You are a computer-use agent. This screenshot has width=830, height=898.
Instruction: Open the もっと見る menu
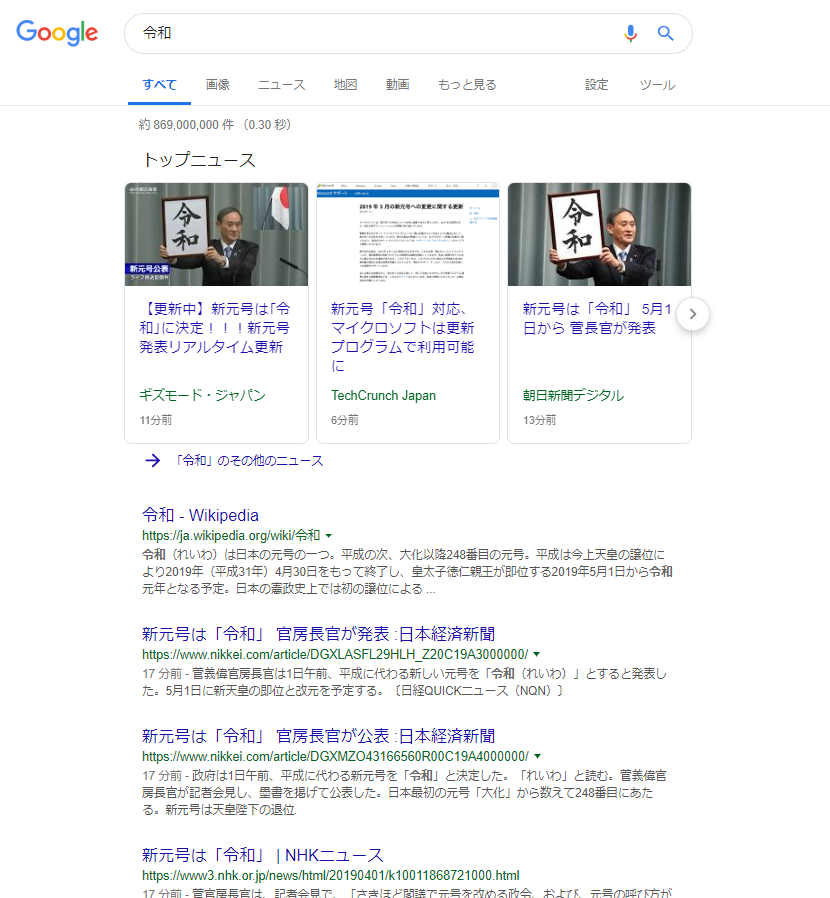(467, 85)
